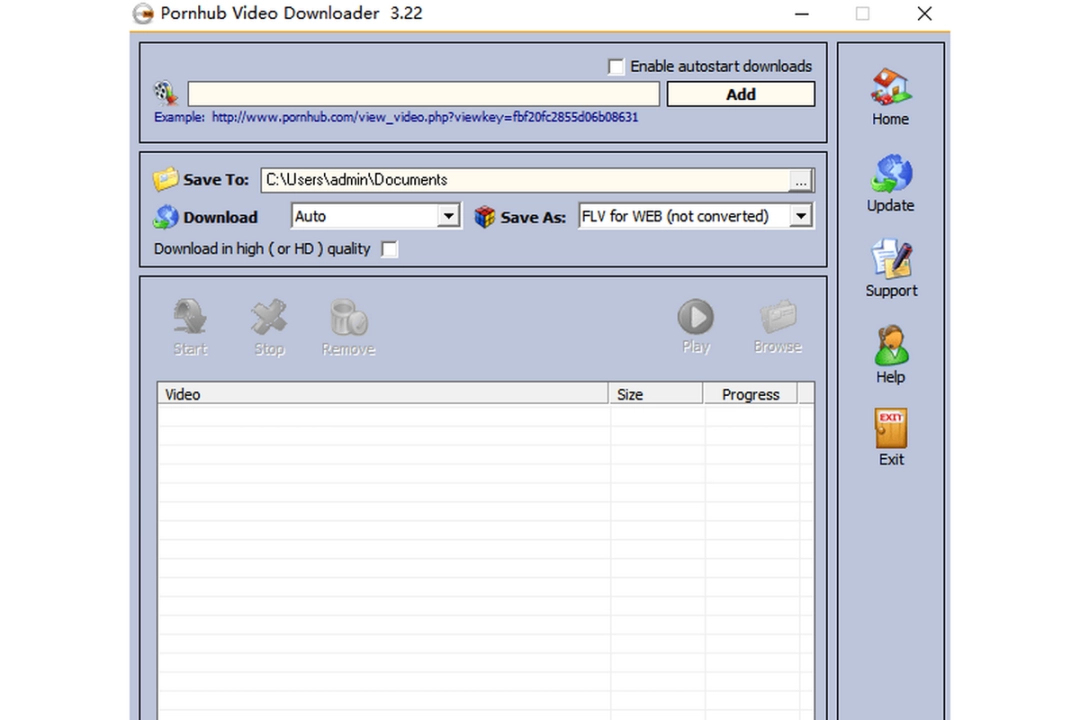Screen dimensions: 1080x720
Task: Open Support from the right sidebar
Action: 890,266
